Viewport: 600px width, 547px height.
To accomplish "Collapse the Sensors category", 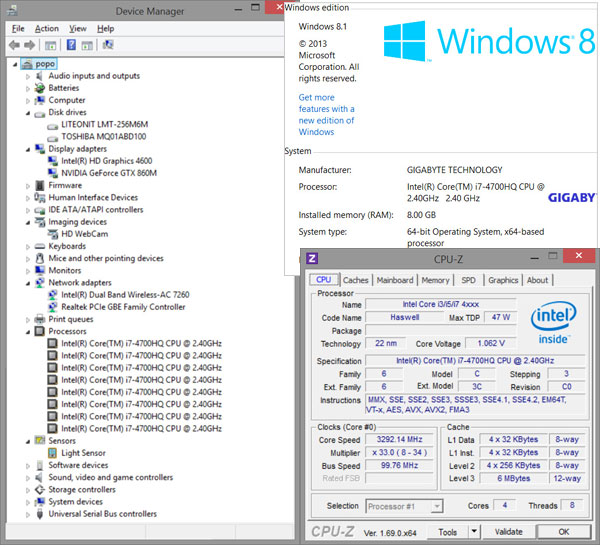I will coord(28,441).
